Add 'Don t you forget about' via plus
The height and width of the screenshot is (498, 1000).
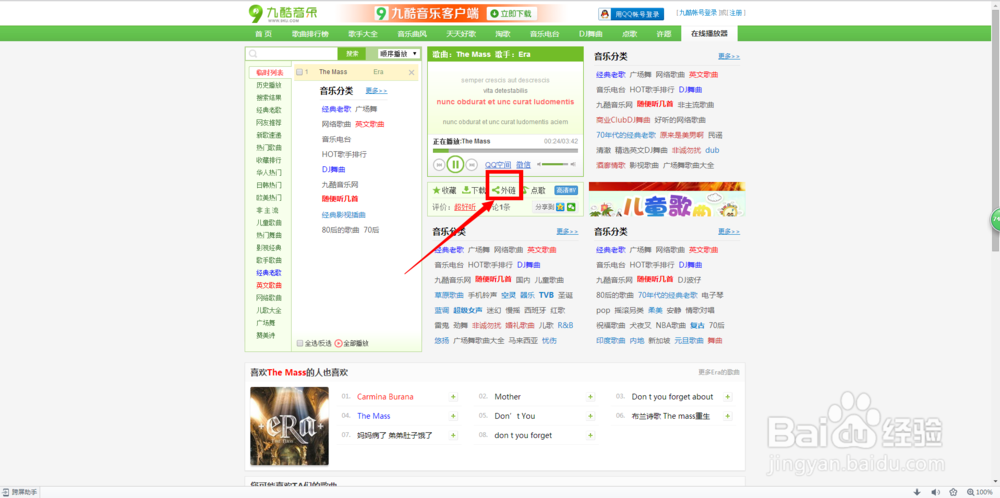click(x=728, y=397)
